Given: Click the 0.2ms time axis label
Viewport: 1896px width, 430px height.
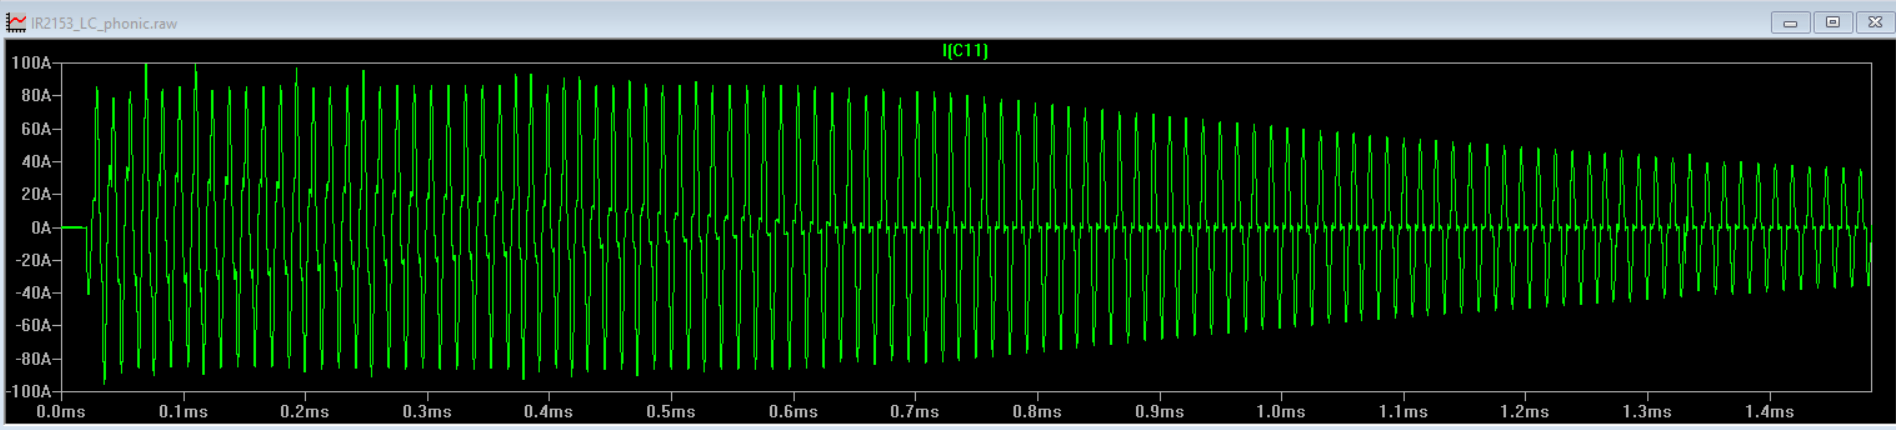Looking at the screenshot, I should pyautogui.click(x=305, y=412).
